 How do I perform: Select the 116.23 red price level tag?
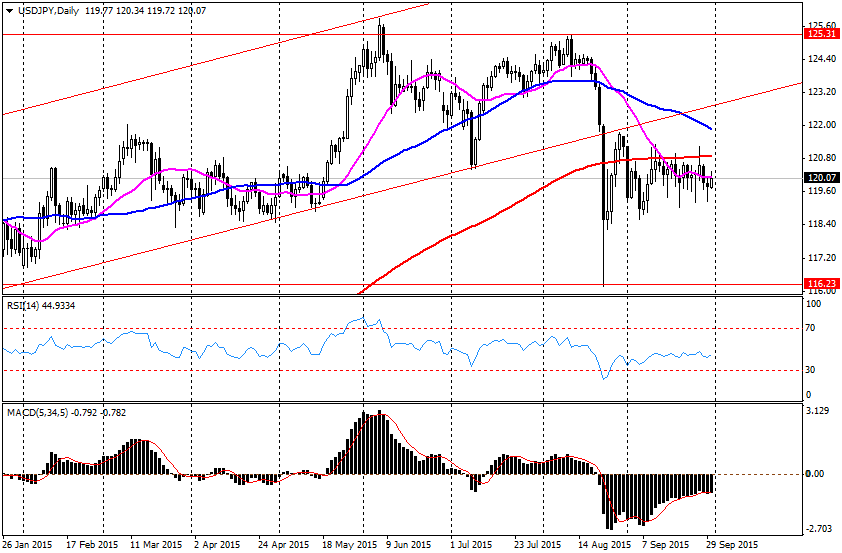[820, 285]
